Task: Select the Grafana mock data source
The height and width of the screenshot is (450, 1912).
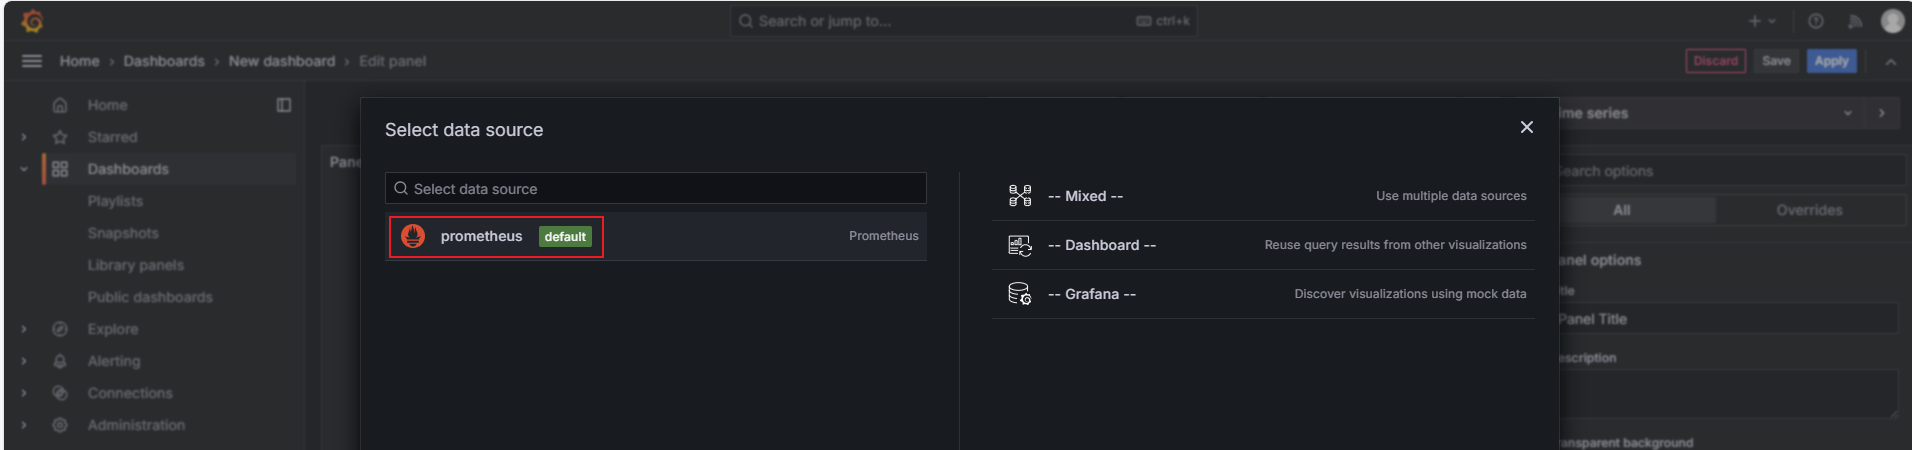Action: pyautogui.click(x=1091, y=294)
